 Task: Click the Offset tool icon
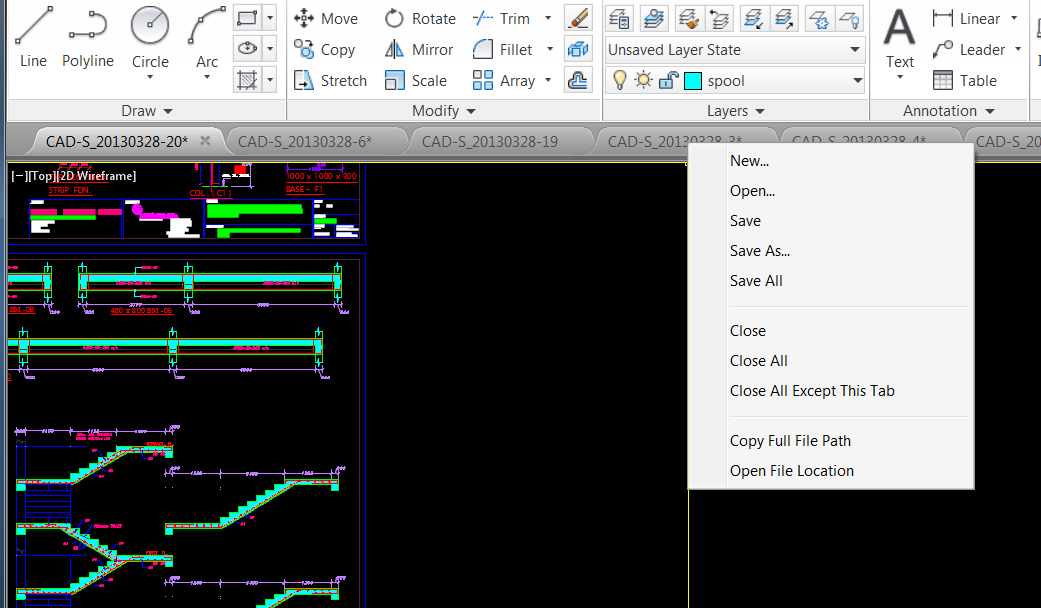pyautogui.click(x=578, y=80)
